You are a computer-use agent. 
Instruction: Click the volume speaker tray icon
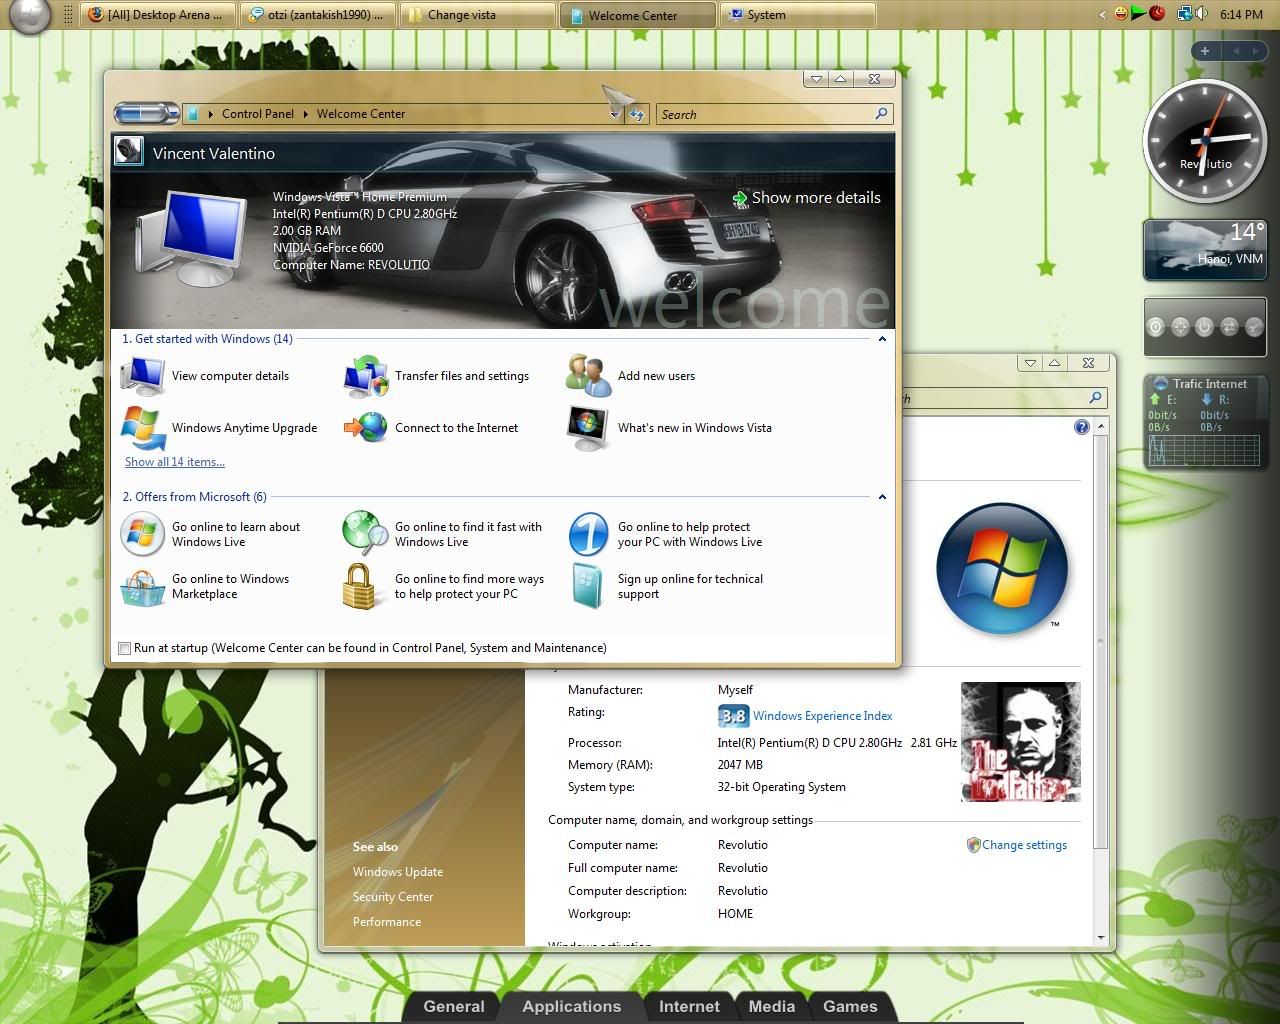1200,14
